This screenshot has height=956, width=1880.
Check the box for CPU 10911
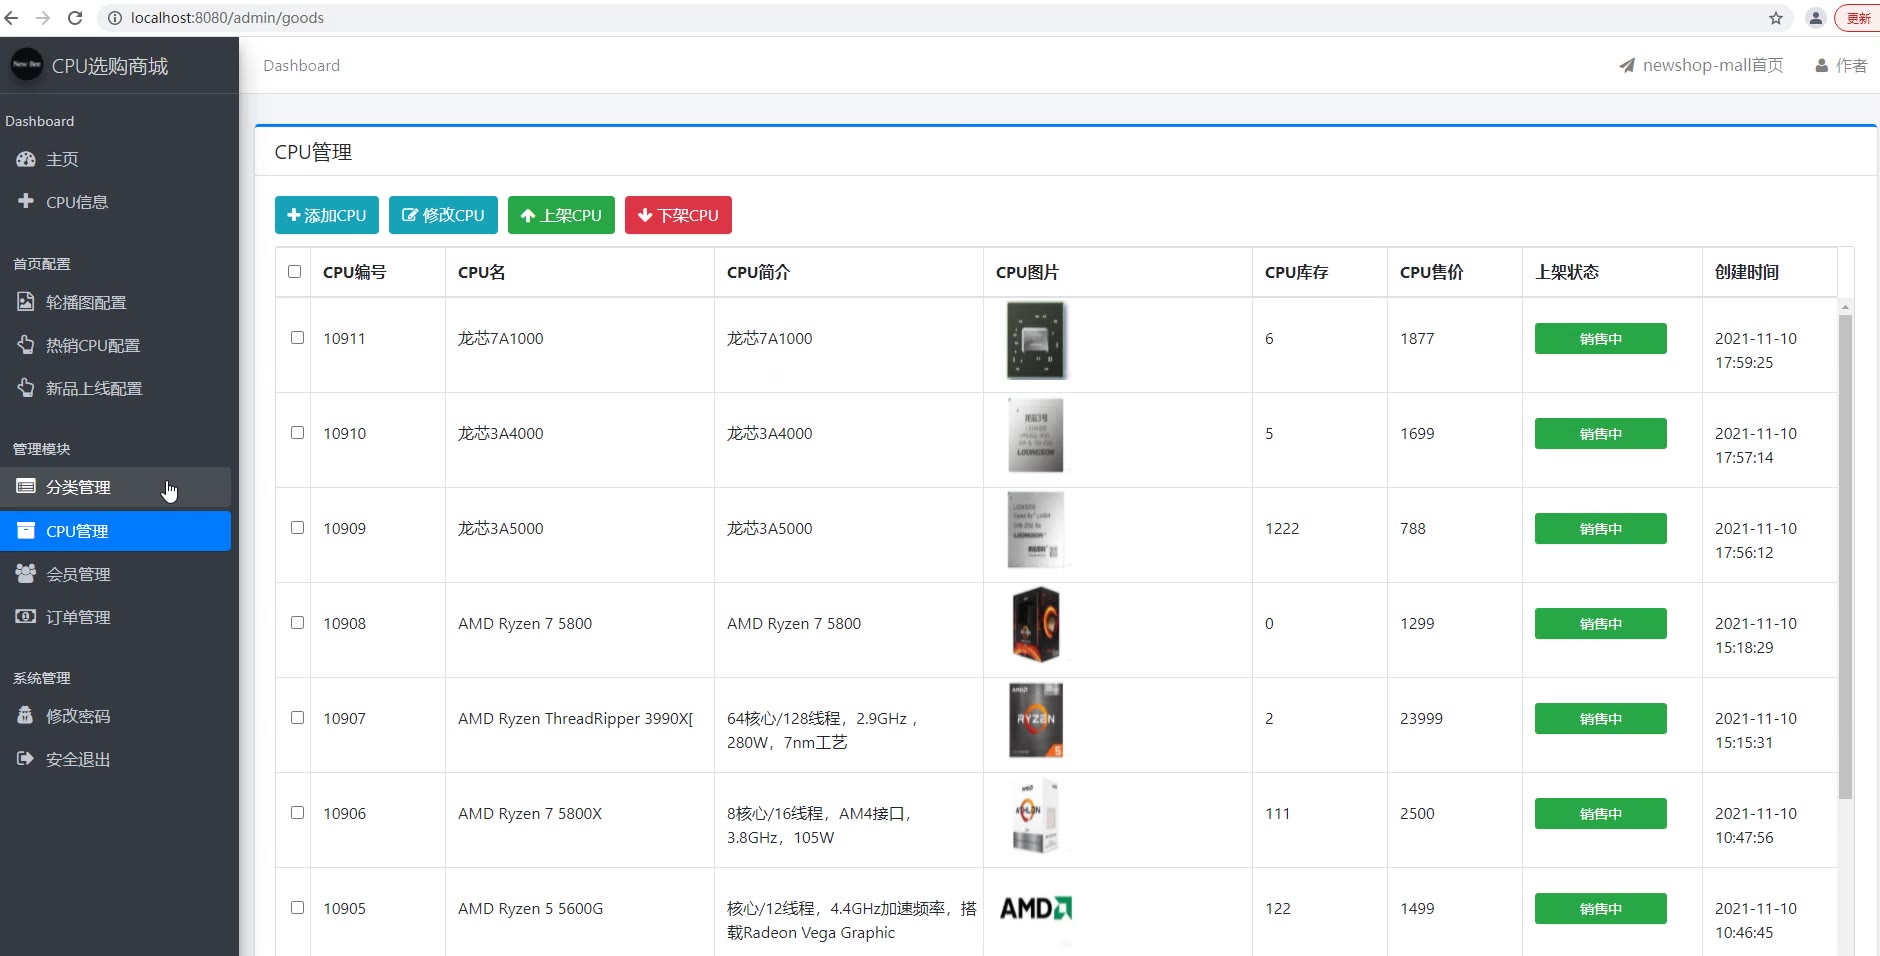[297, 337]
